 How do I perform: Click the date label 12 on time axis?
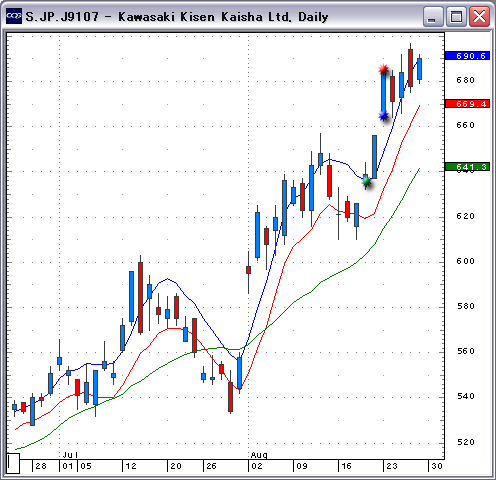131,466
